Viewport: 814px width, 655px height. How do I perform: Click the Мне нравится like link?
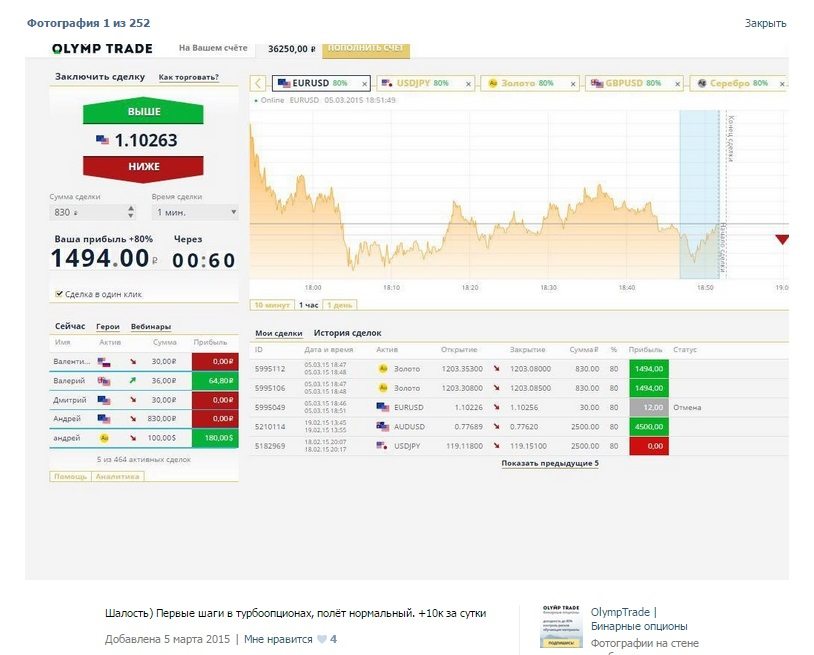[x=278, y=639]
